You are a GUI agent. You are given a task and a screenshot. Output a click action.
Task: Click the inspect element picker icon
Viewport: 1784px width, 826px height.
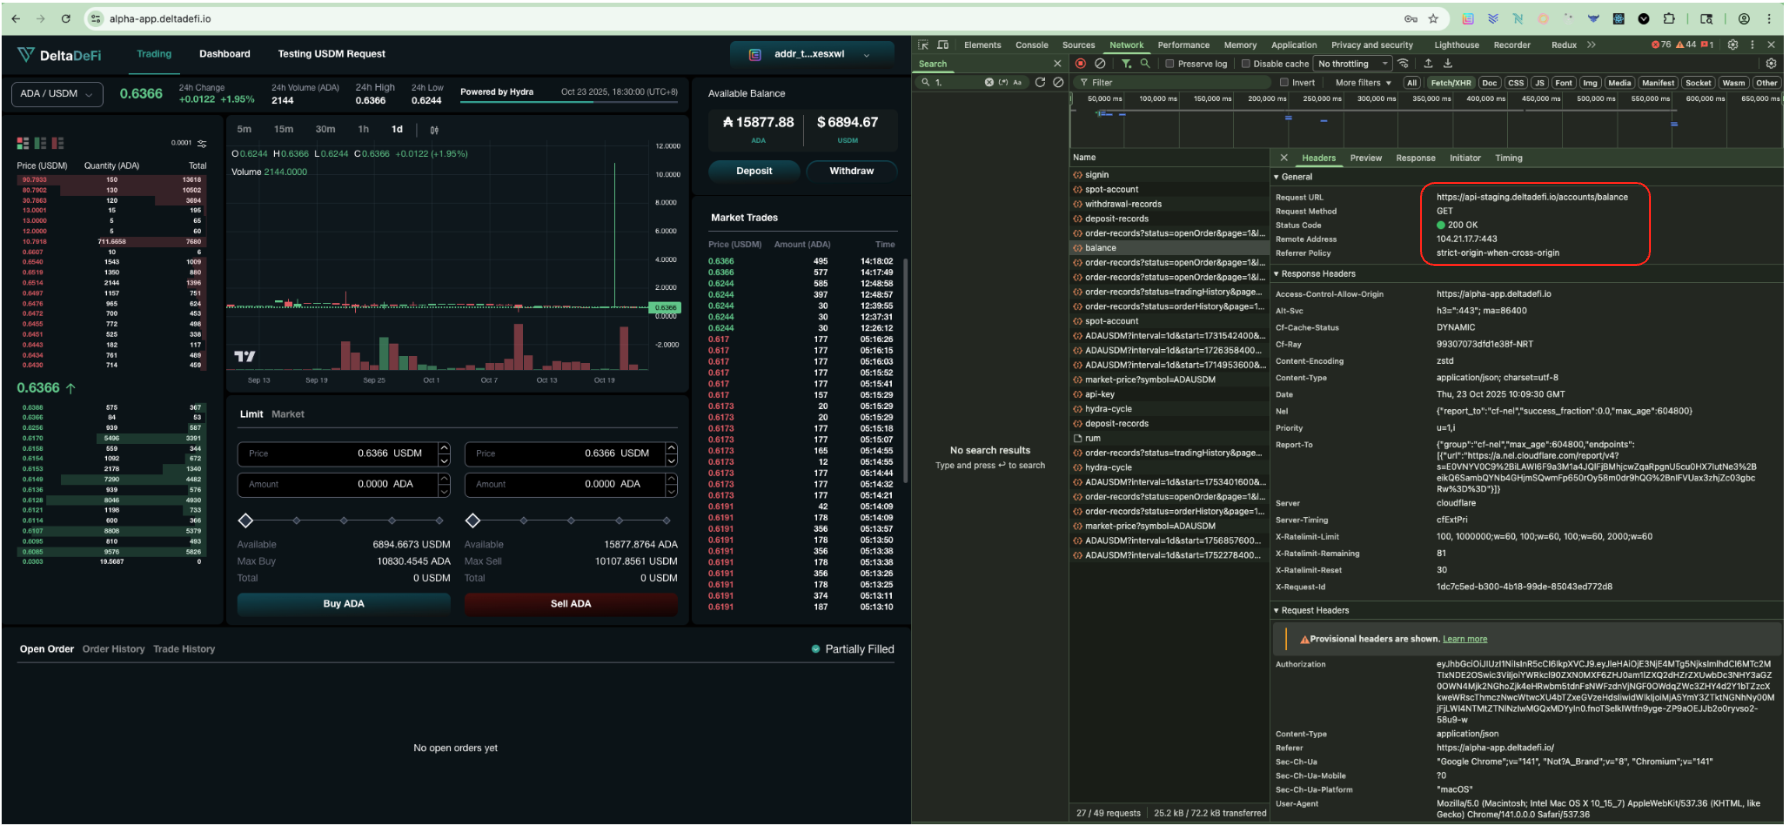(x=923, y=45)
